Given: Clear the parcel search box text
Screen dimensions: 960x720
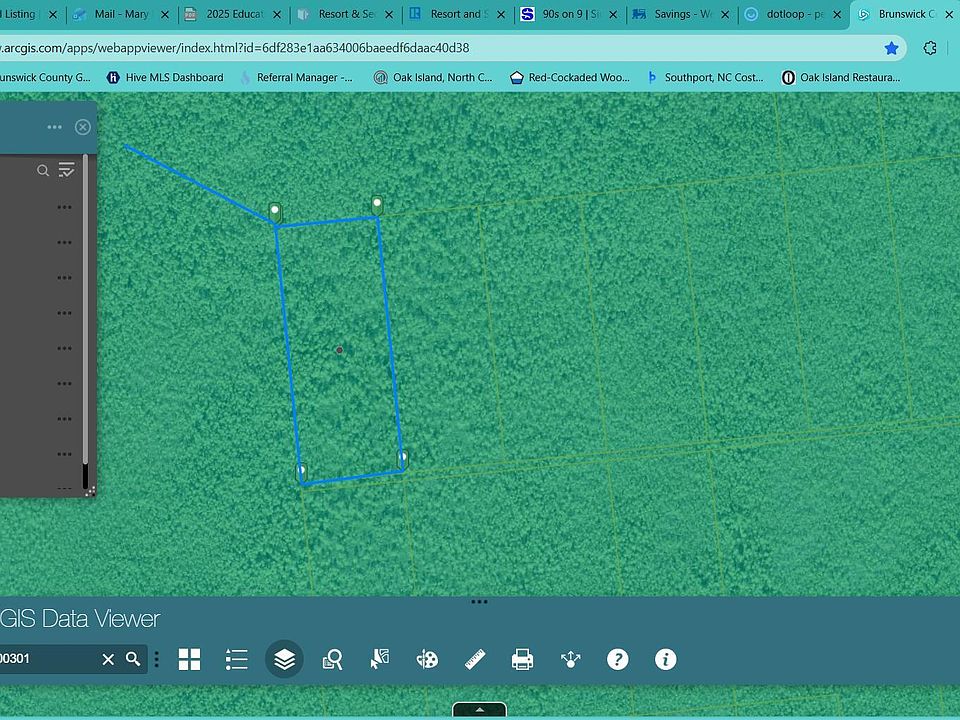Looking at the screenshot, I should point(108,659).
